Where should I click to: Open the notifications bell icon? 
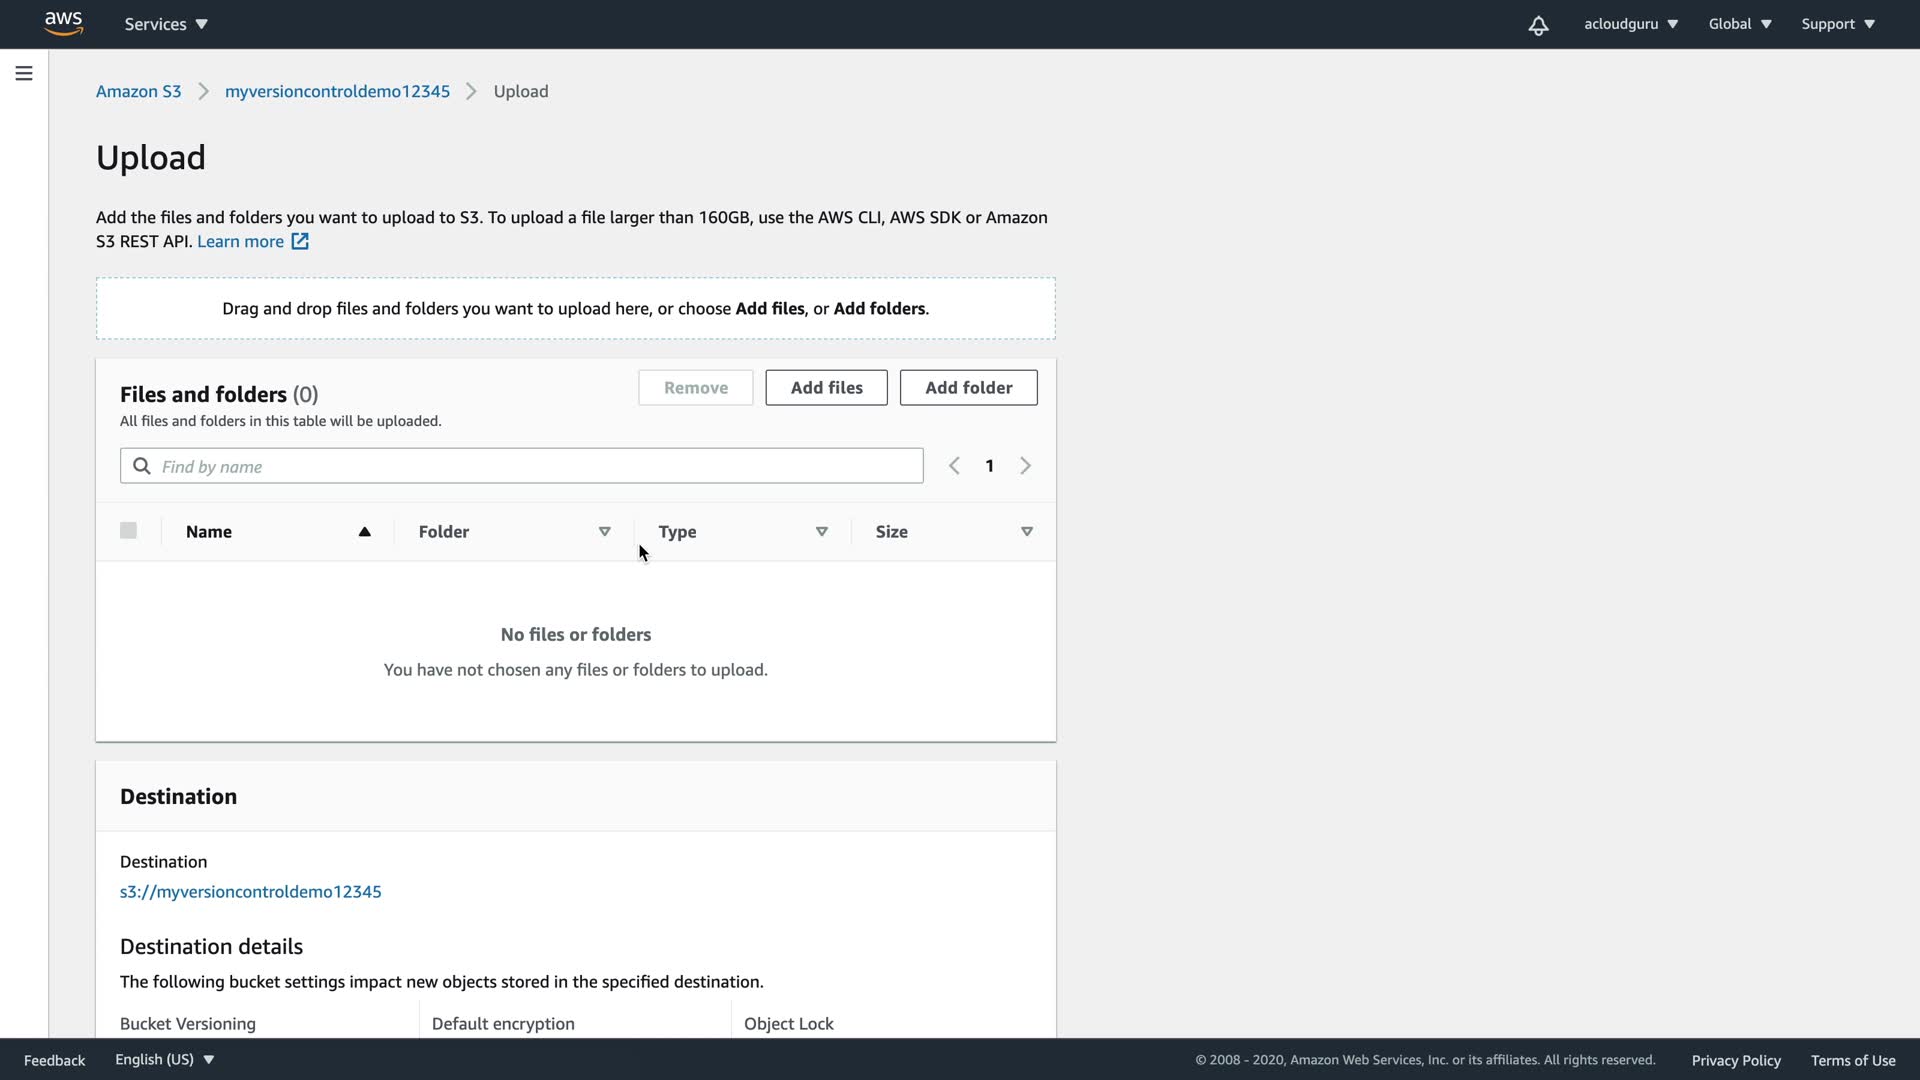1538,25
